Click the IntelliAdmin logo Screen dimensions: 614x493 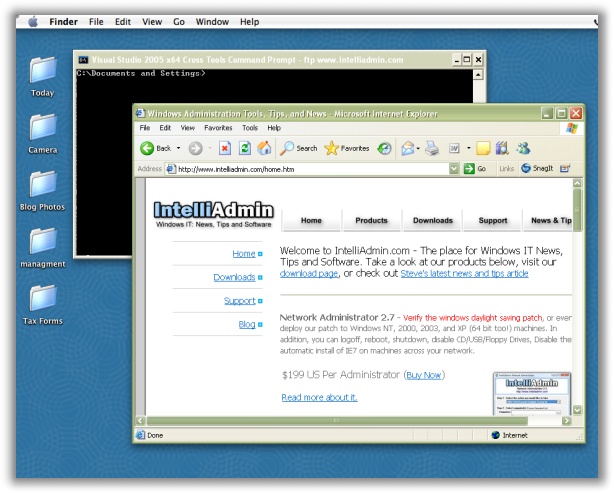[213, 214]
